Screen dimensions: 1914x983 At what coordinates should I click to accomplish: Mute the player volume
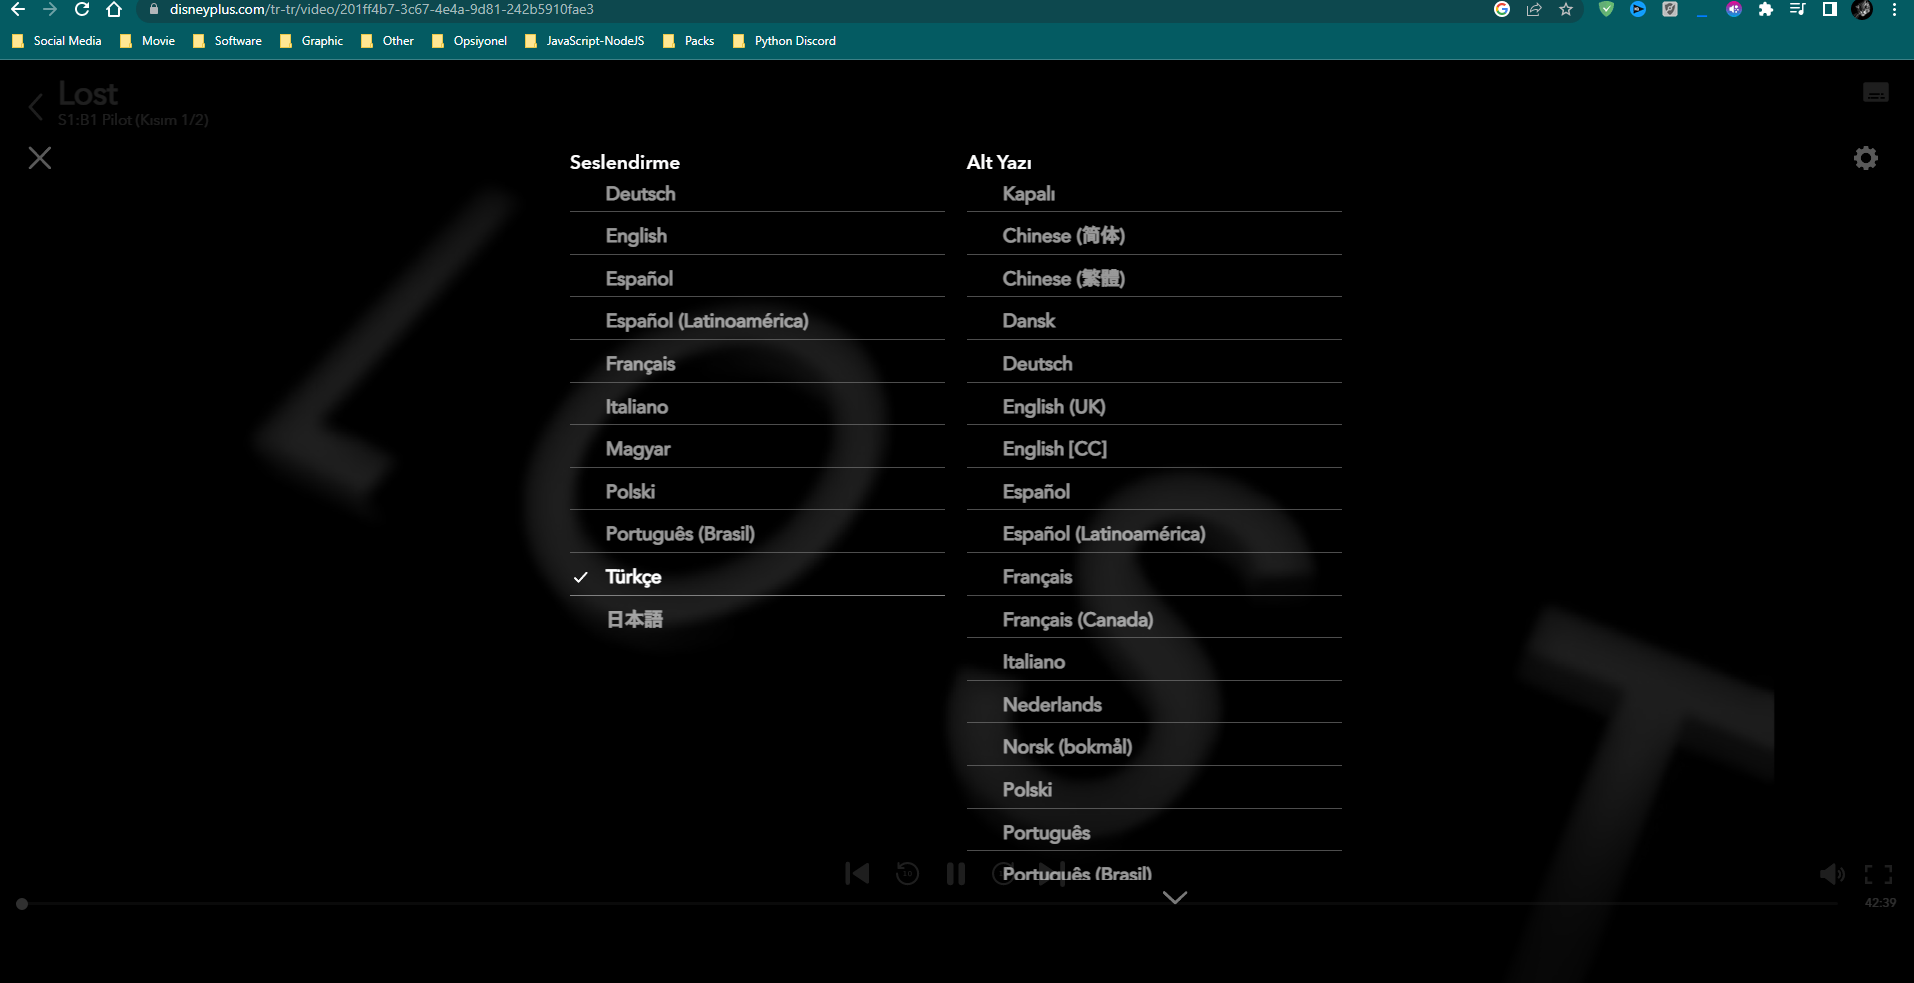coord(1832,875)
